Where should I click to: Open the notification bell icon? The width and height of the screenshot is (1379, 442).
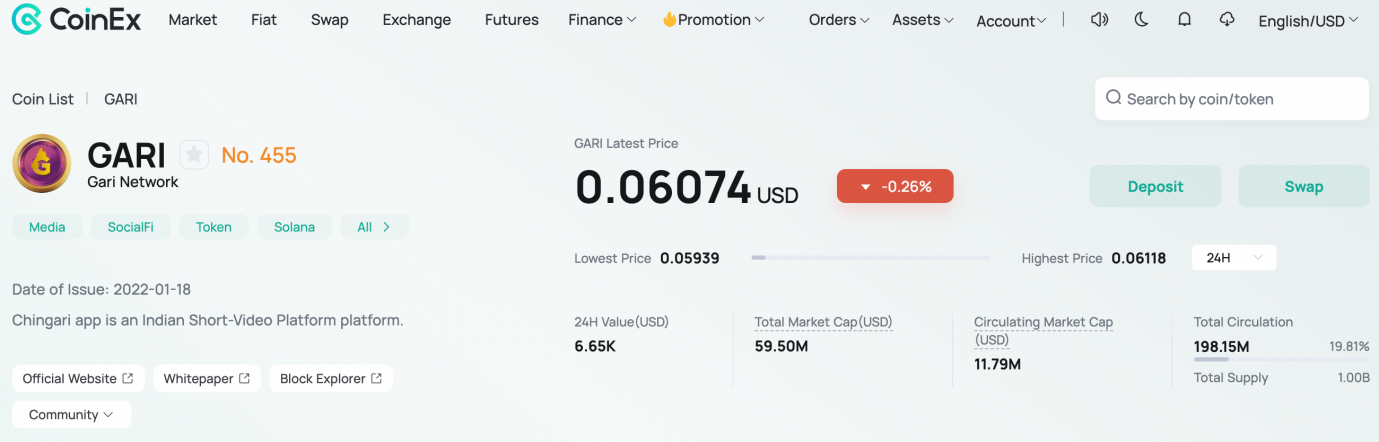[x=1184, y=20]
